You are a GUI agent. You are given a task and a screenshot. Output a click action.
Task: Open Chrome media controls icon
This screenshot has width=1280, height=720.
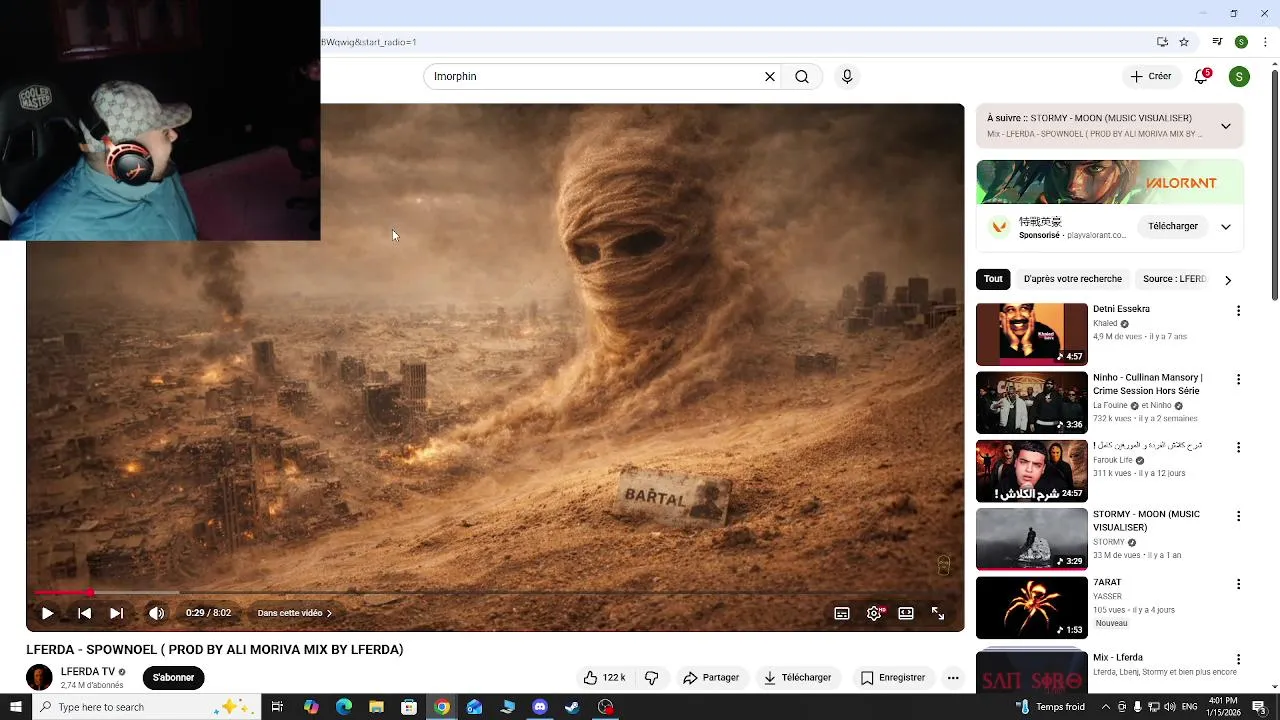(x=1217, y=42)
